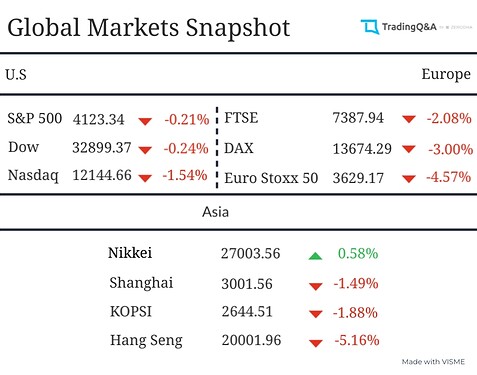Click the red down arrow beside Shanghai
477x375 pixels.
point(315,286)
